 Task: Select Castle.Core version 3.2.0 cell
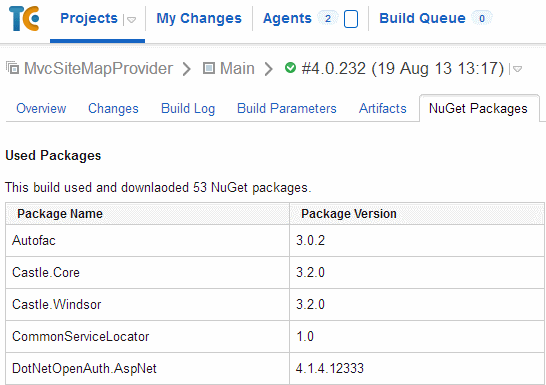[x=417, y=273]
